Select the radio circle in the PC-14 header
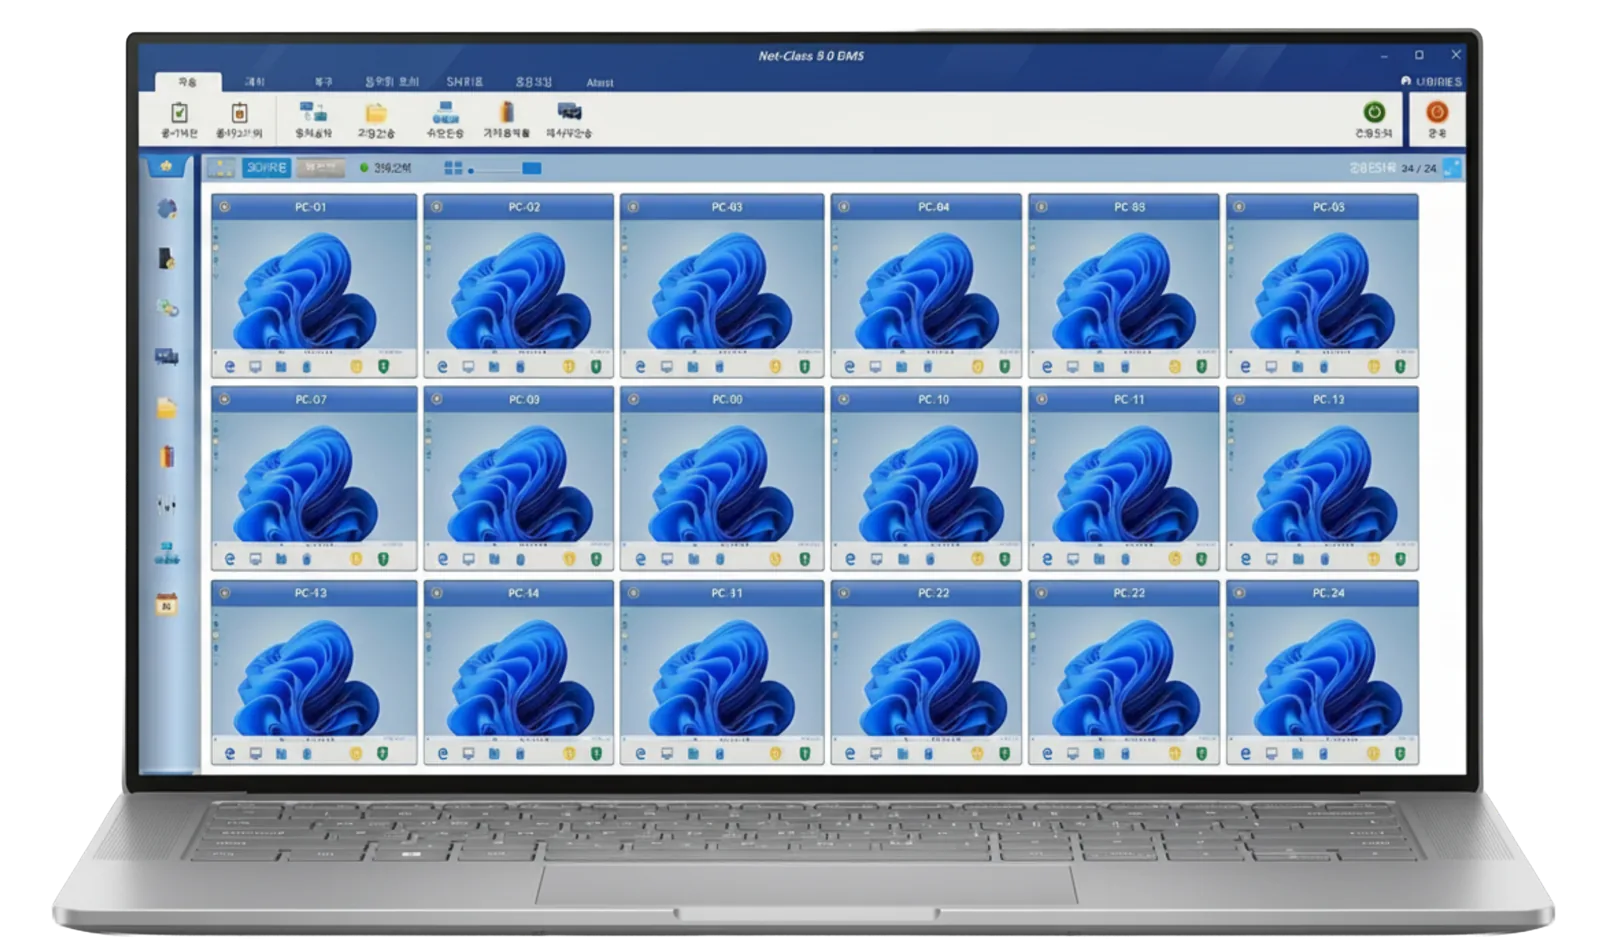Screen dimensions: 1600x948 point(437,593)
